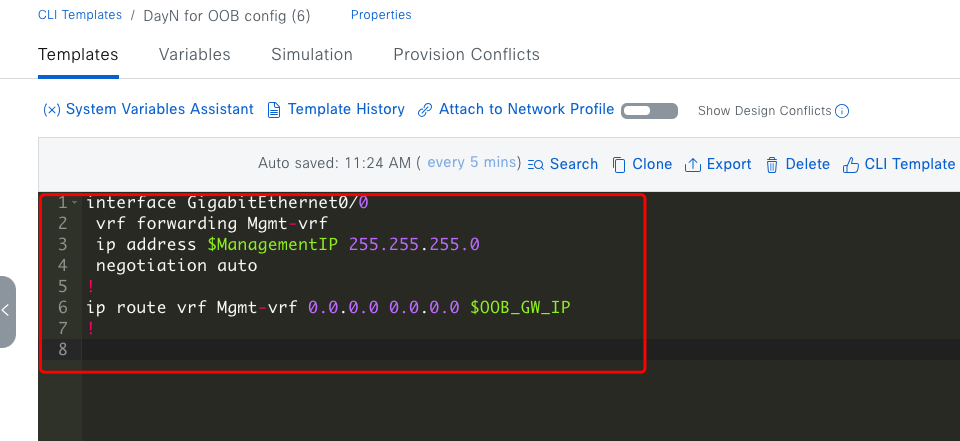Viewport: 960px width, 441px height.
Task: Open the Simulation tab
Action: (x=312, y=55)
